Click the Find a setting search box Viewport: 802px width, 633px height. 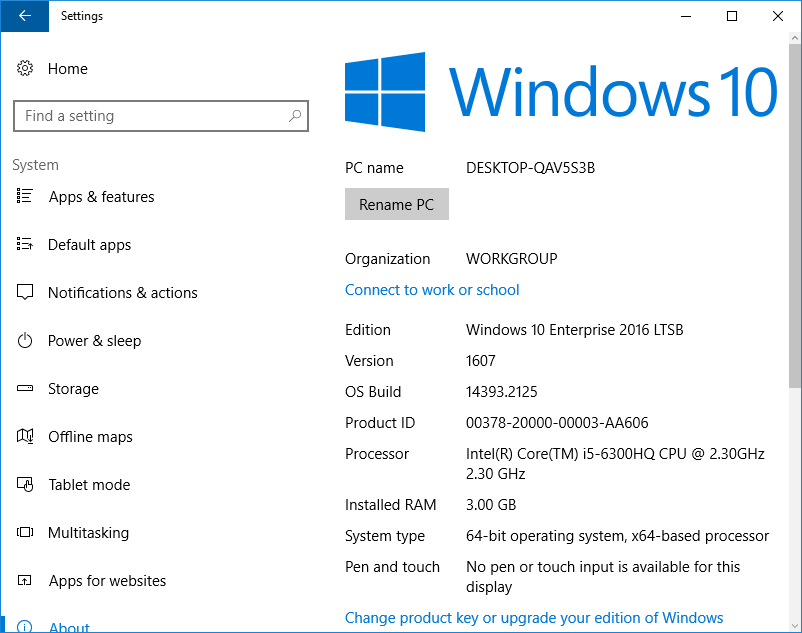click(x=161, y=116)
